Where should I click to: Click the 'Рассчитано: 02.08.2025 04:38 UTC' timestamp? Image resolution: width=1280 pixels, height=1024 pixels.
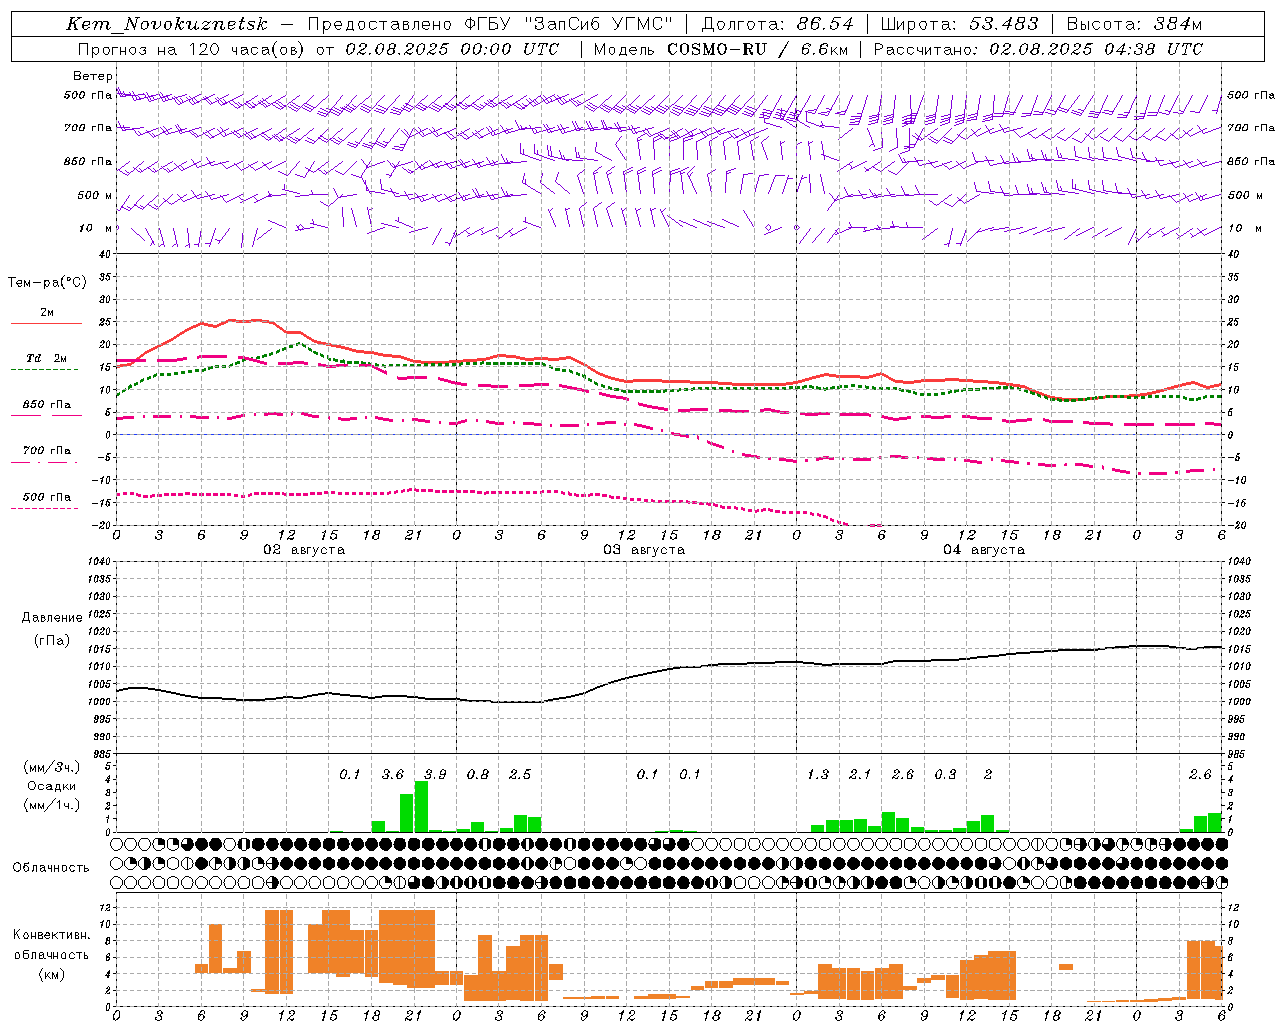coord(1038,49)
